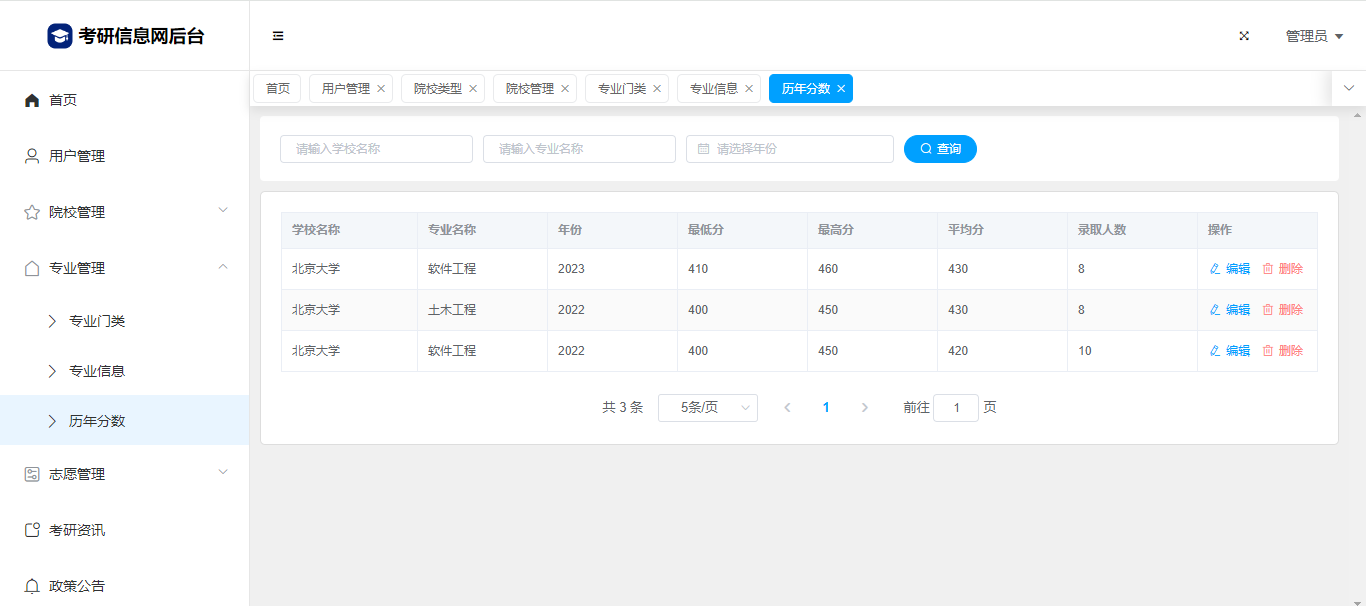The image size is (1366, 606).
Task: Switch to the 专业信息 tab
Action: pyautogui.click(x=713, y=89)
